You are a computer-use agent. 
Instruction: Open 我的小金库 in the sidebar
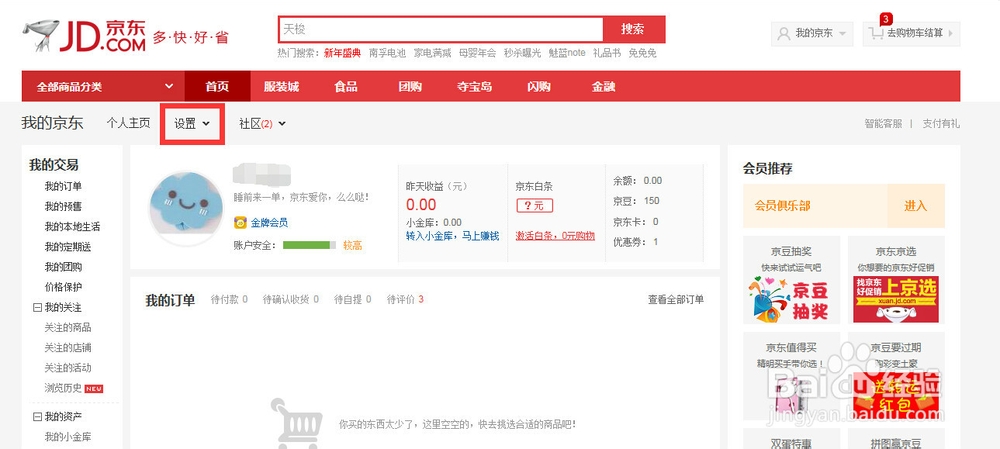68,438
